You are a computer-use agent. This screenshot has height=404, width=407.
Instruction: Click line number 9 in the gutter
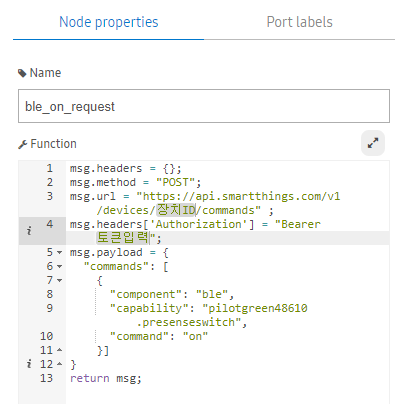50,308
